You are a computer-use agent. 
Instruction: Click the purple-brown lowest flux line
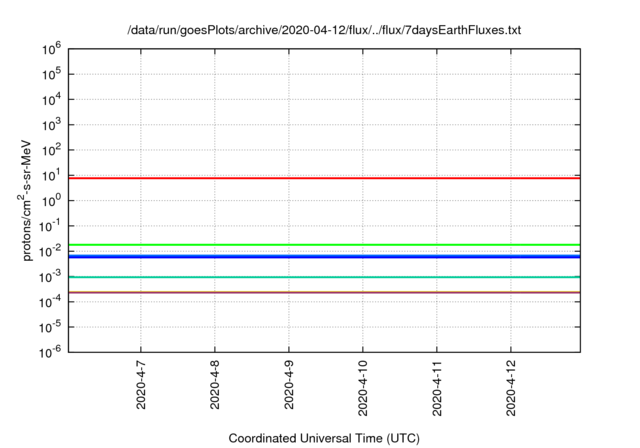(324, 292)
